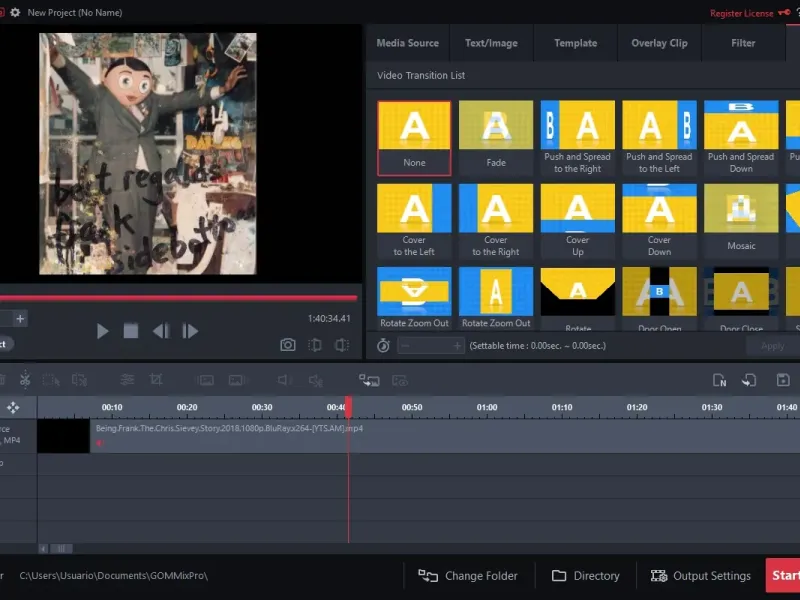Switch to the Text/Image tab
Image resolution: width=800 pixels, height=600 pixels.
(x=490, y=43)
